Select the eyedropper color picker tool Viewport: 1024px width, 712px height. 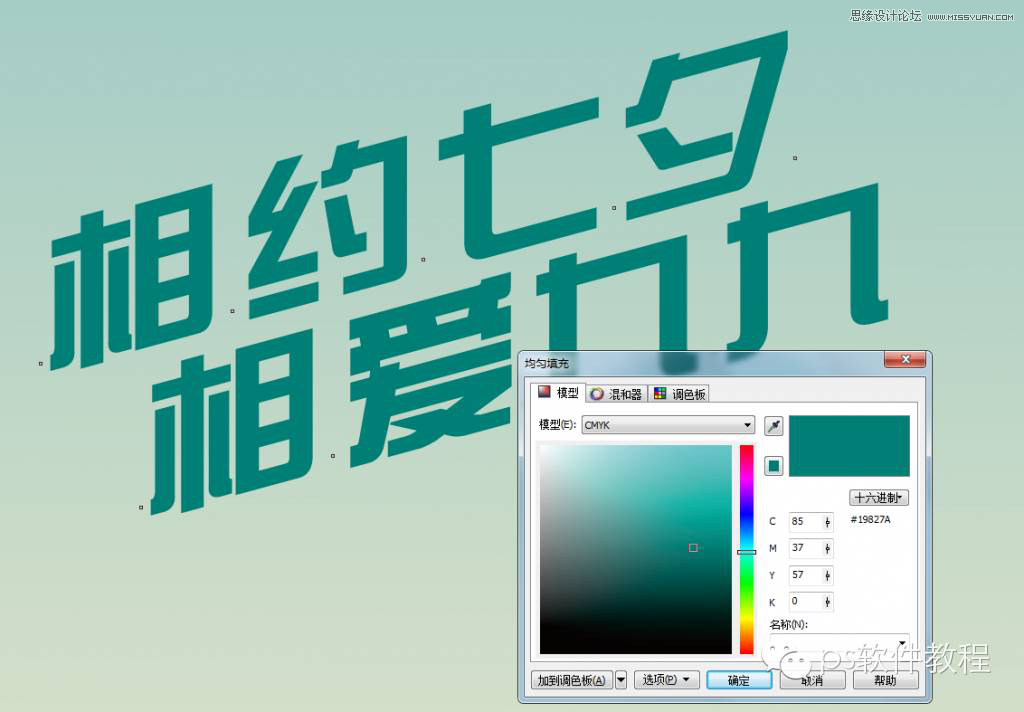[773, 424]
